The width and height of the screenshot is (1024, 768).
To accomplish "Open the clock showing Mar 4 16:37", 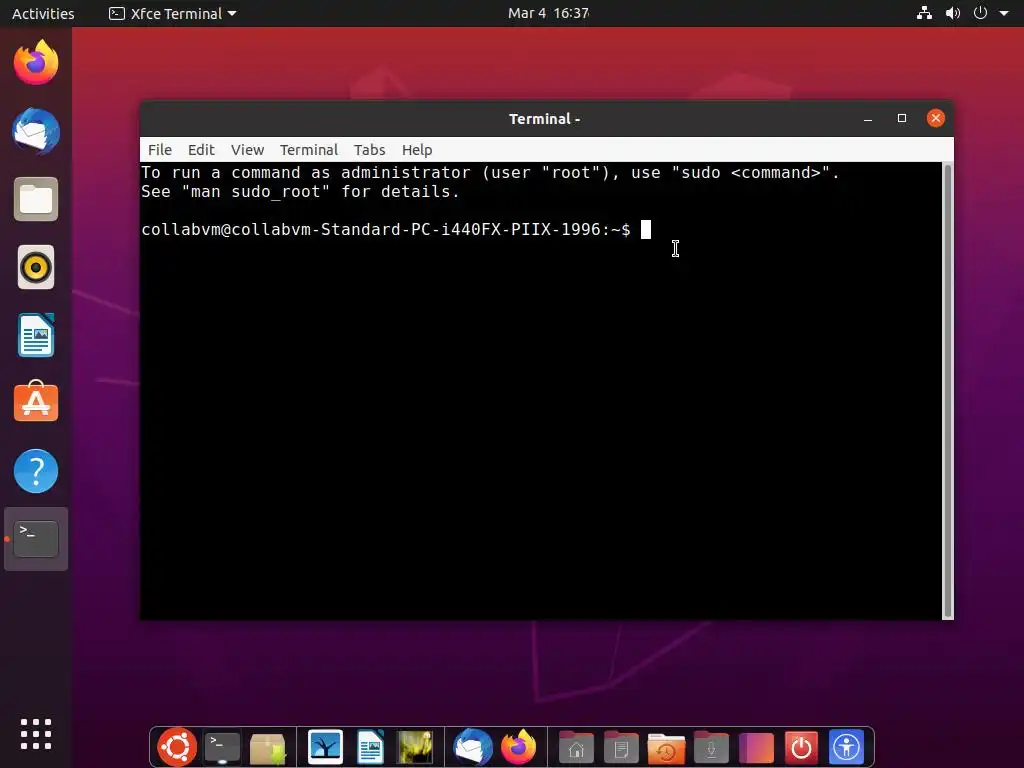I will pos(549,13).
